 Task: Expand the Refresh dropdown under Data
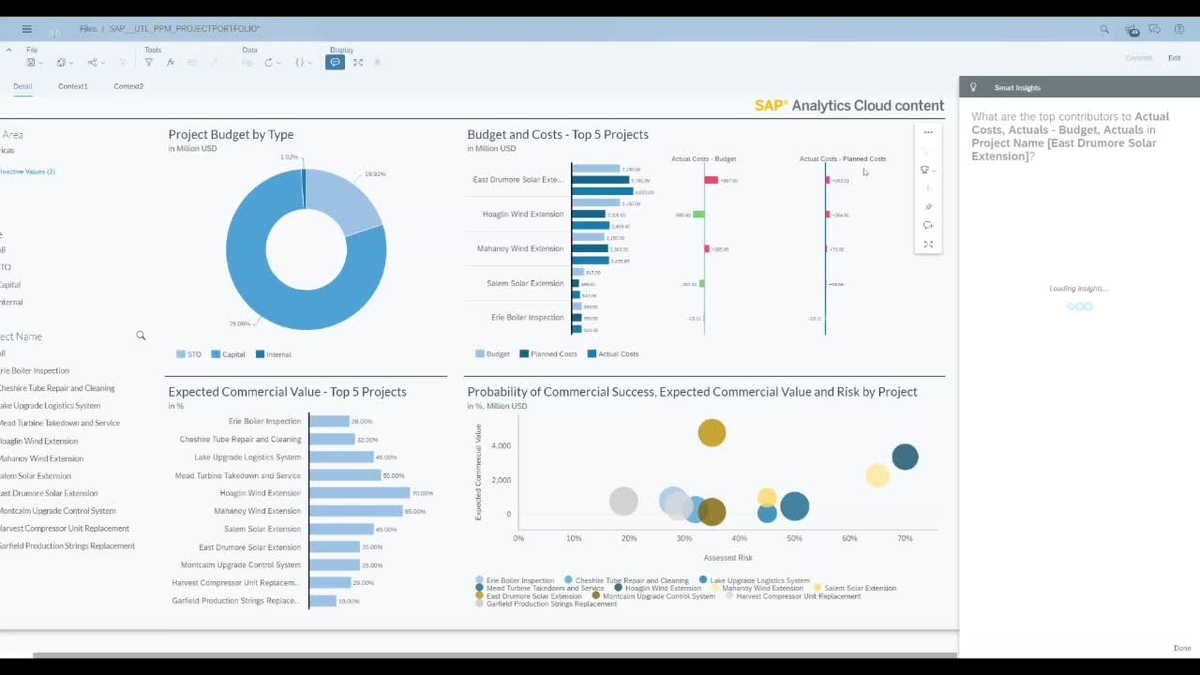[x=271, y=62]
